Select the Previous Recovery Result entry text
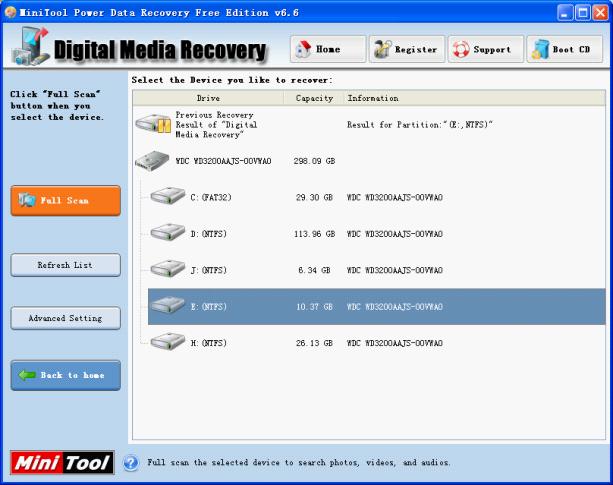Image resolution: width=613 pixels, height=485 pixels. pyautogui.click(x=216, y=125)
